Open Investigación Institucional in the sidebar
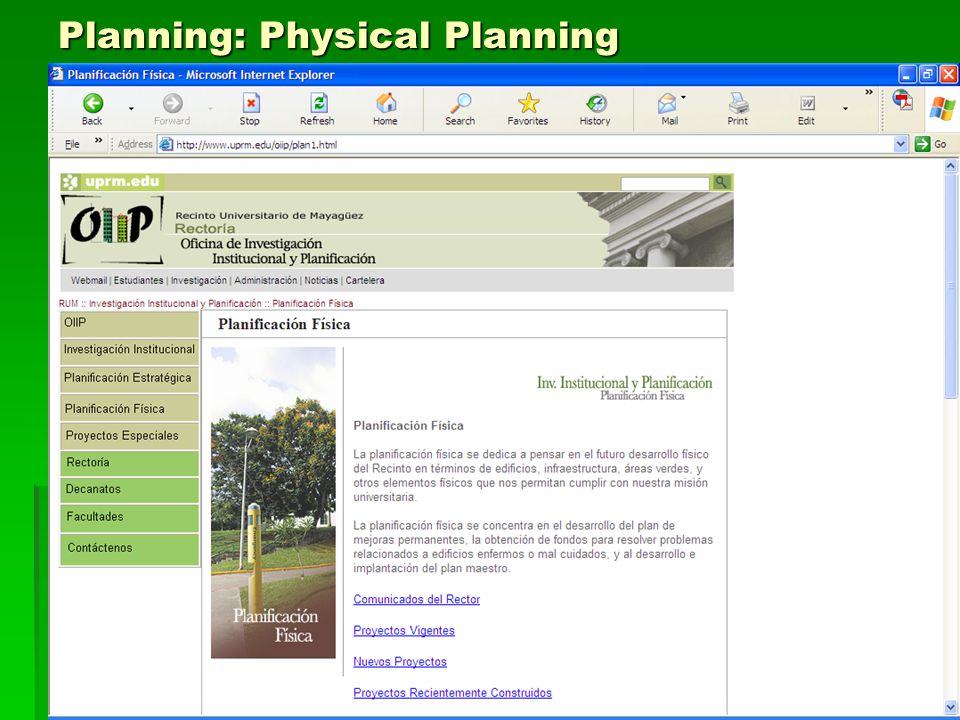Viewport: 960px width, 720px height. click(x=130, y=350)
